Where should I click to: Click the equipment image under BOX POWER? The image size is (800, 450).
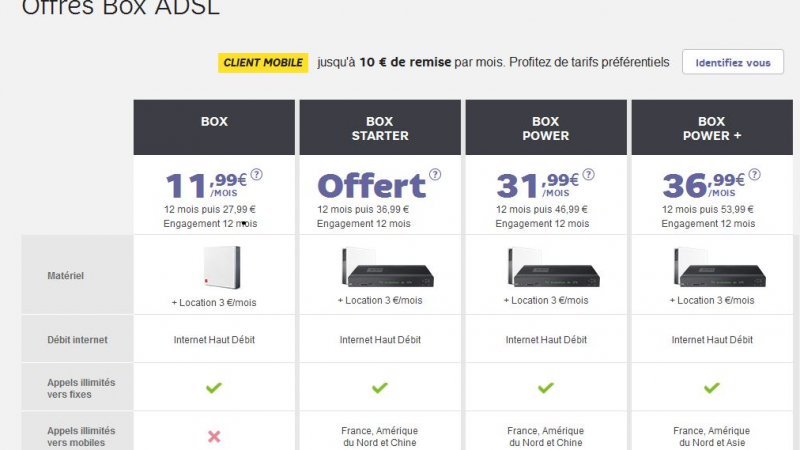pyautogui.click(x=545, y=267)
